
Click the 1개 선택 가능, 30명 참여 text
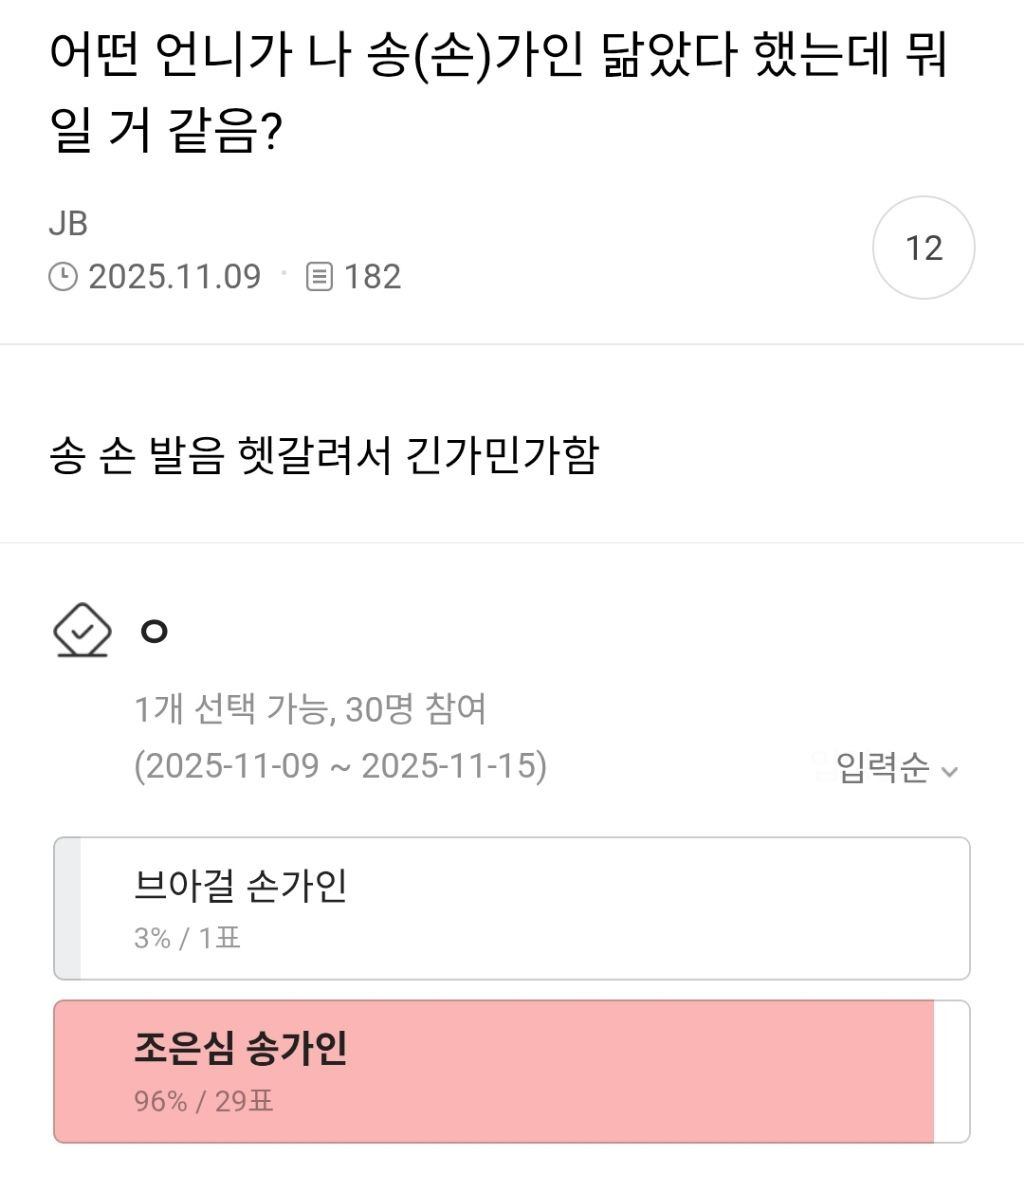pyautogui.click(x=310, y=709)
